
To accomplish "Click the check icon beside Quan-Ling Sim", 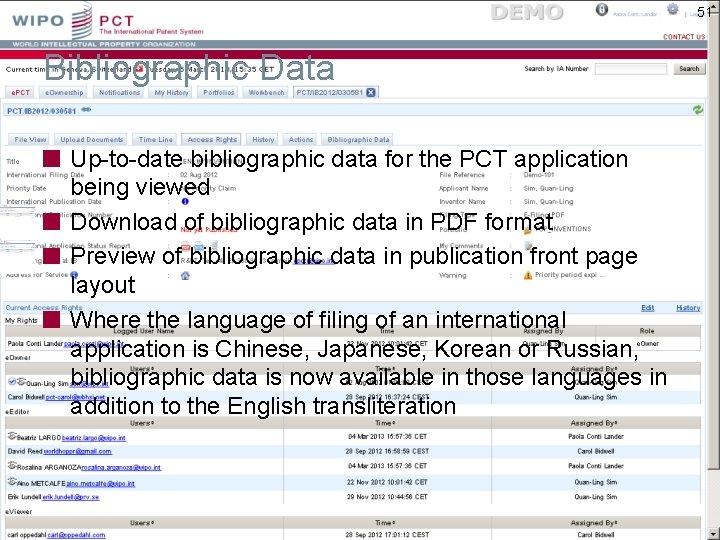I will click(12, 382).
